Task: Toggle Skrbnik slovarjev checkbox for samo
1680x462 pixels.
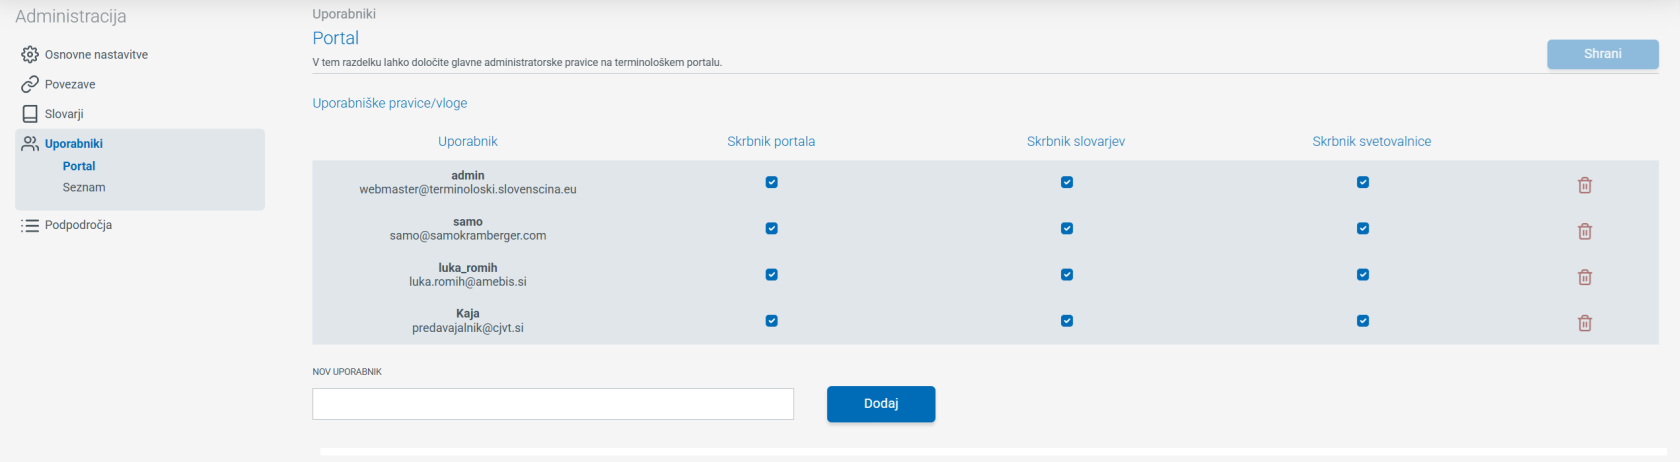Action: [1067, 228]
